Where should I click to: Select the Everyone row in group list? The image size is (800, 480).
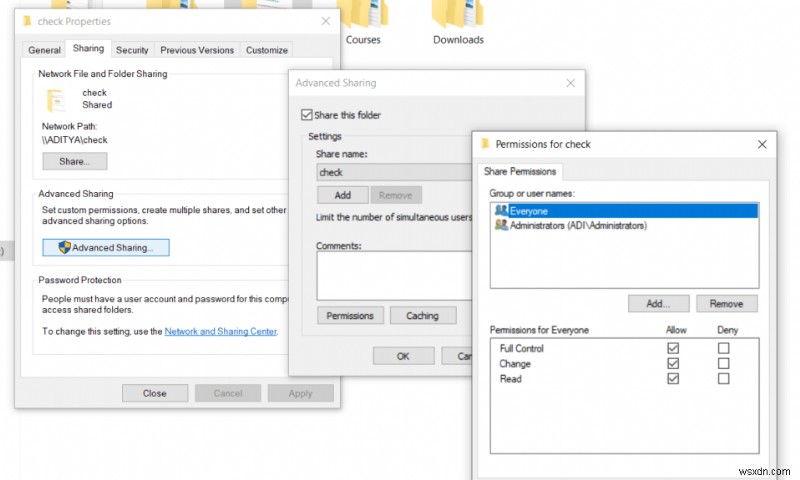624,211
